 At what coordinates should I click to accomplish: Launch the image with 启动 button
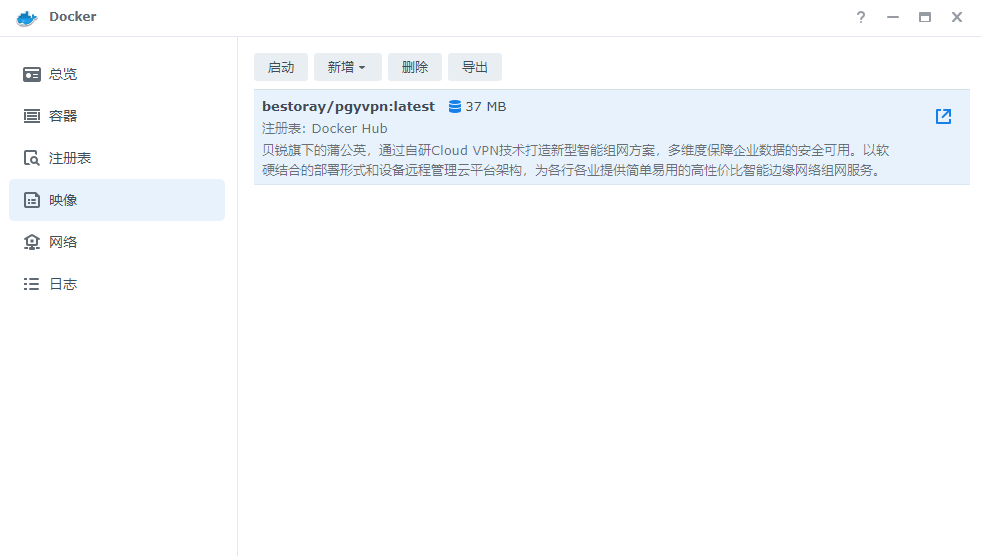pyautogui.click(x=281, y=67)
